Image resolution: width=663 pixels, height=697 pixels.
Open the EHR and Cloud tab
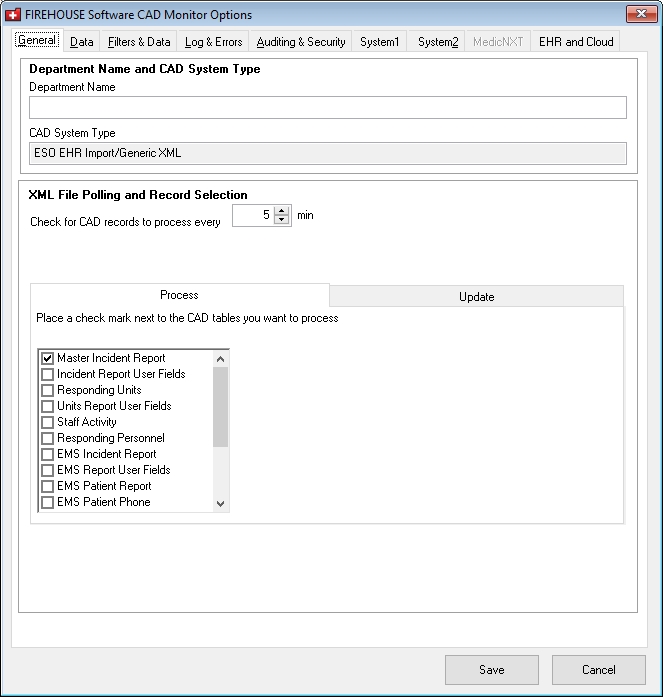[576, 42]
